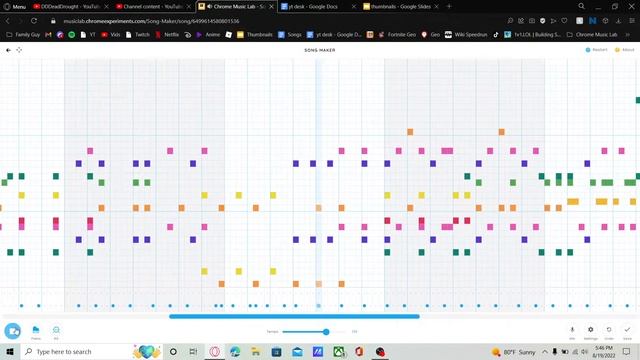Open the Spotify bookmark icon
Screen dimensions: 640x360
click(x=72, y=35)
